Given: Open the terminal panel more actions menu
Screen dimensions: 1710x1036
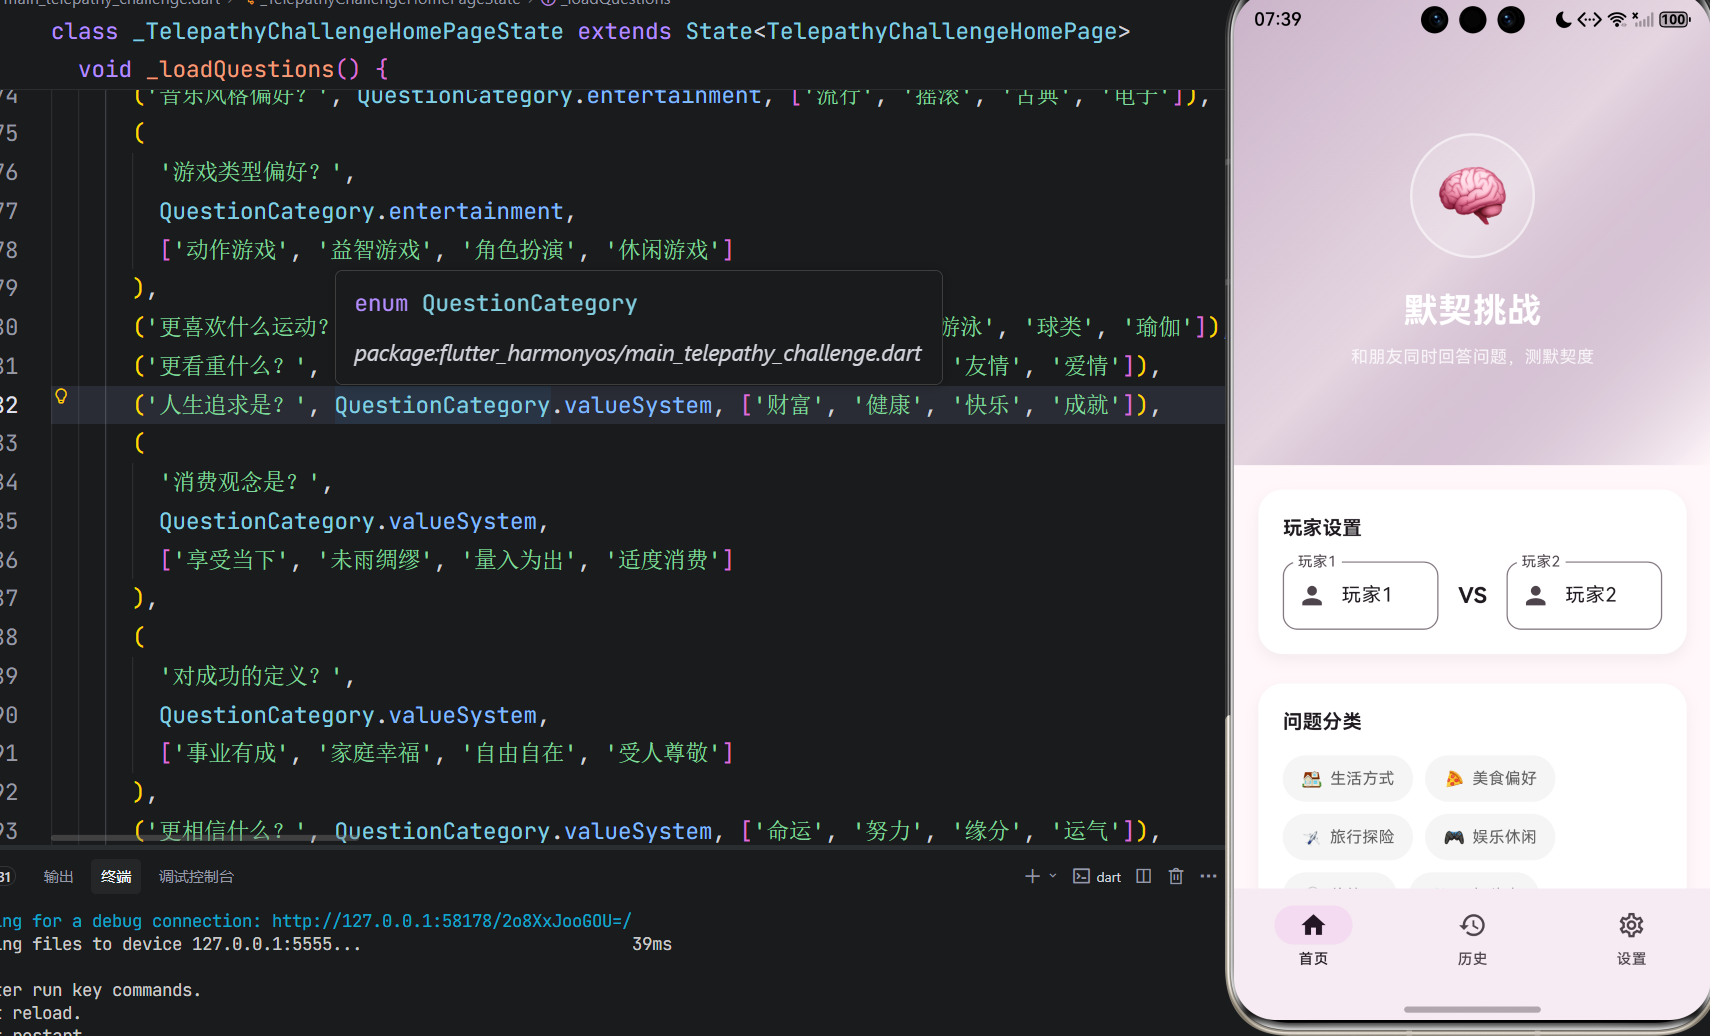Looking at the screenshot, I should (x=1208, y=876).
